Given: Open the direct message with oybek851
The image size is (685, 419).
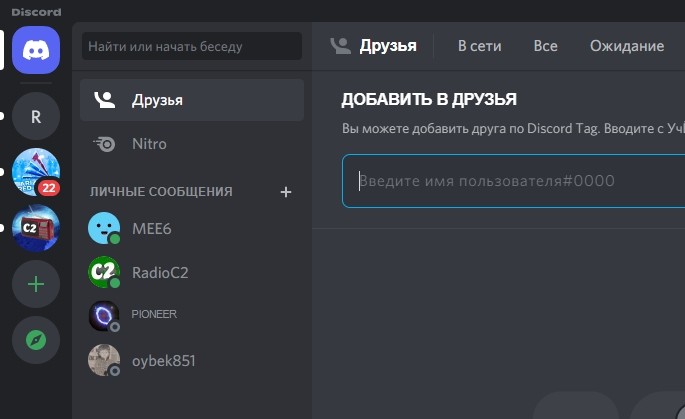Looking at the screenshot, I should (192, 361).
